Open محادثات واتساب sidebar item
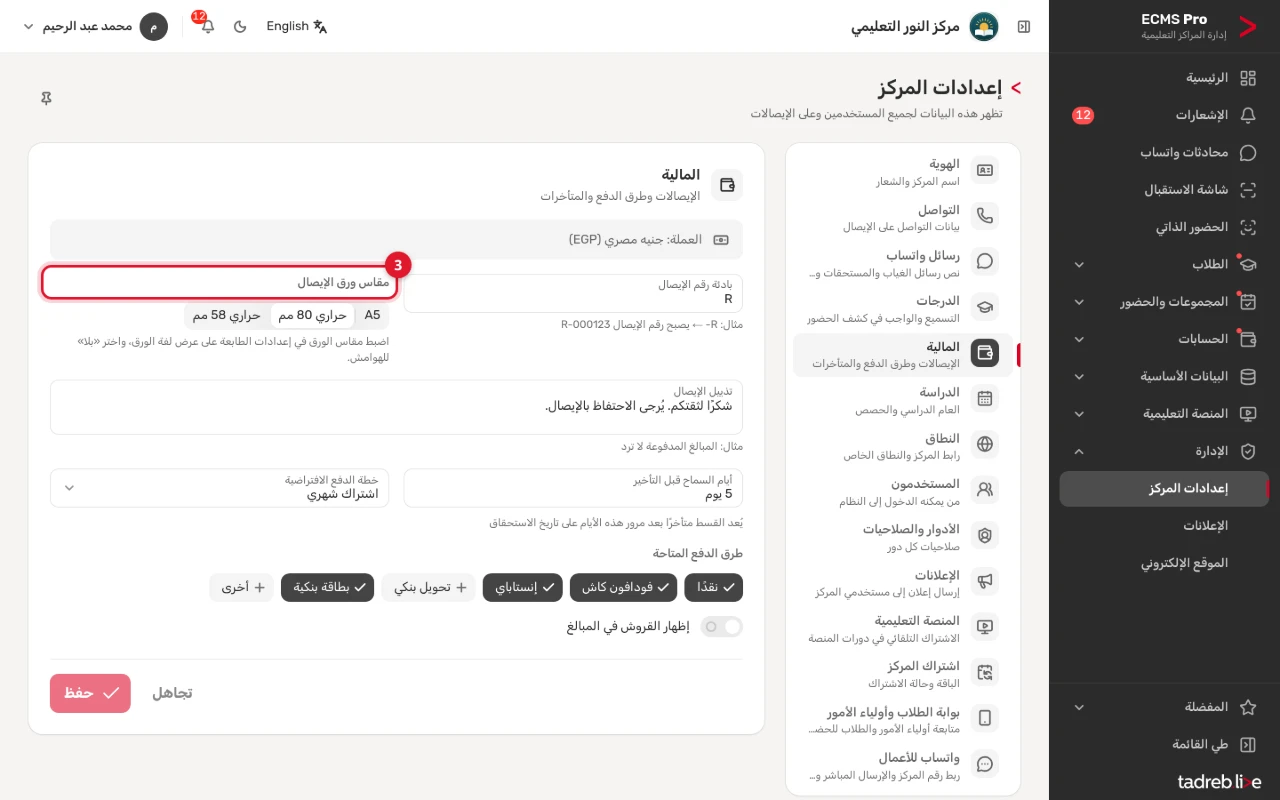This screenshot has width=1280, height=800. 1164,153
